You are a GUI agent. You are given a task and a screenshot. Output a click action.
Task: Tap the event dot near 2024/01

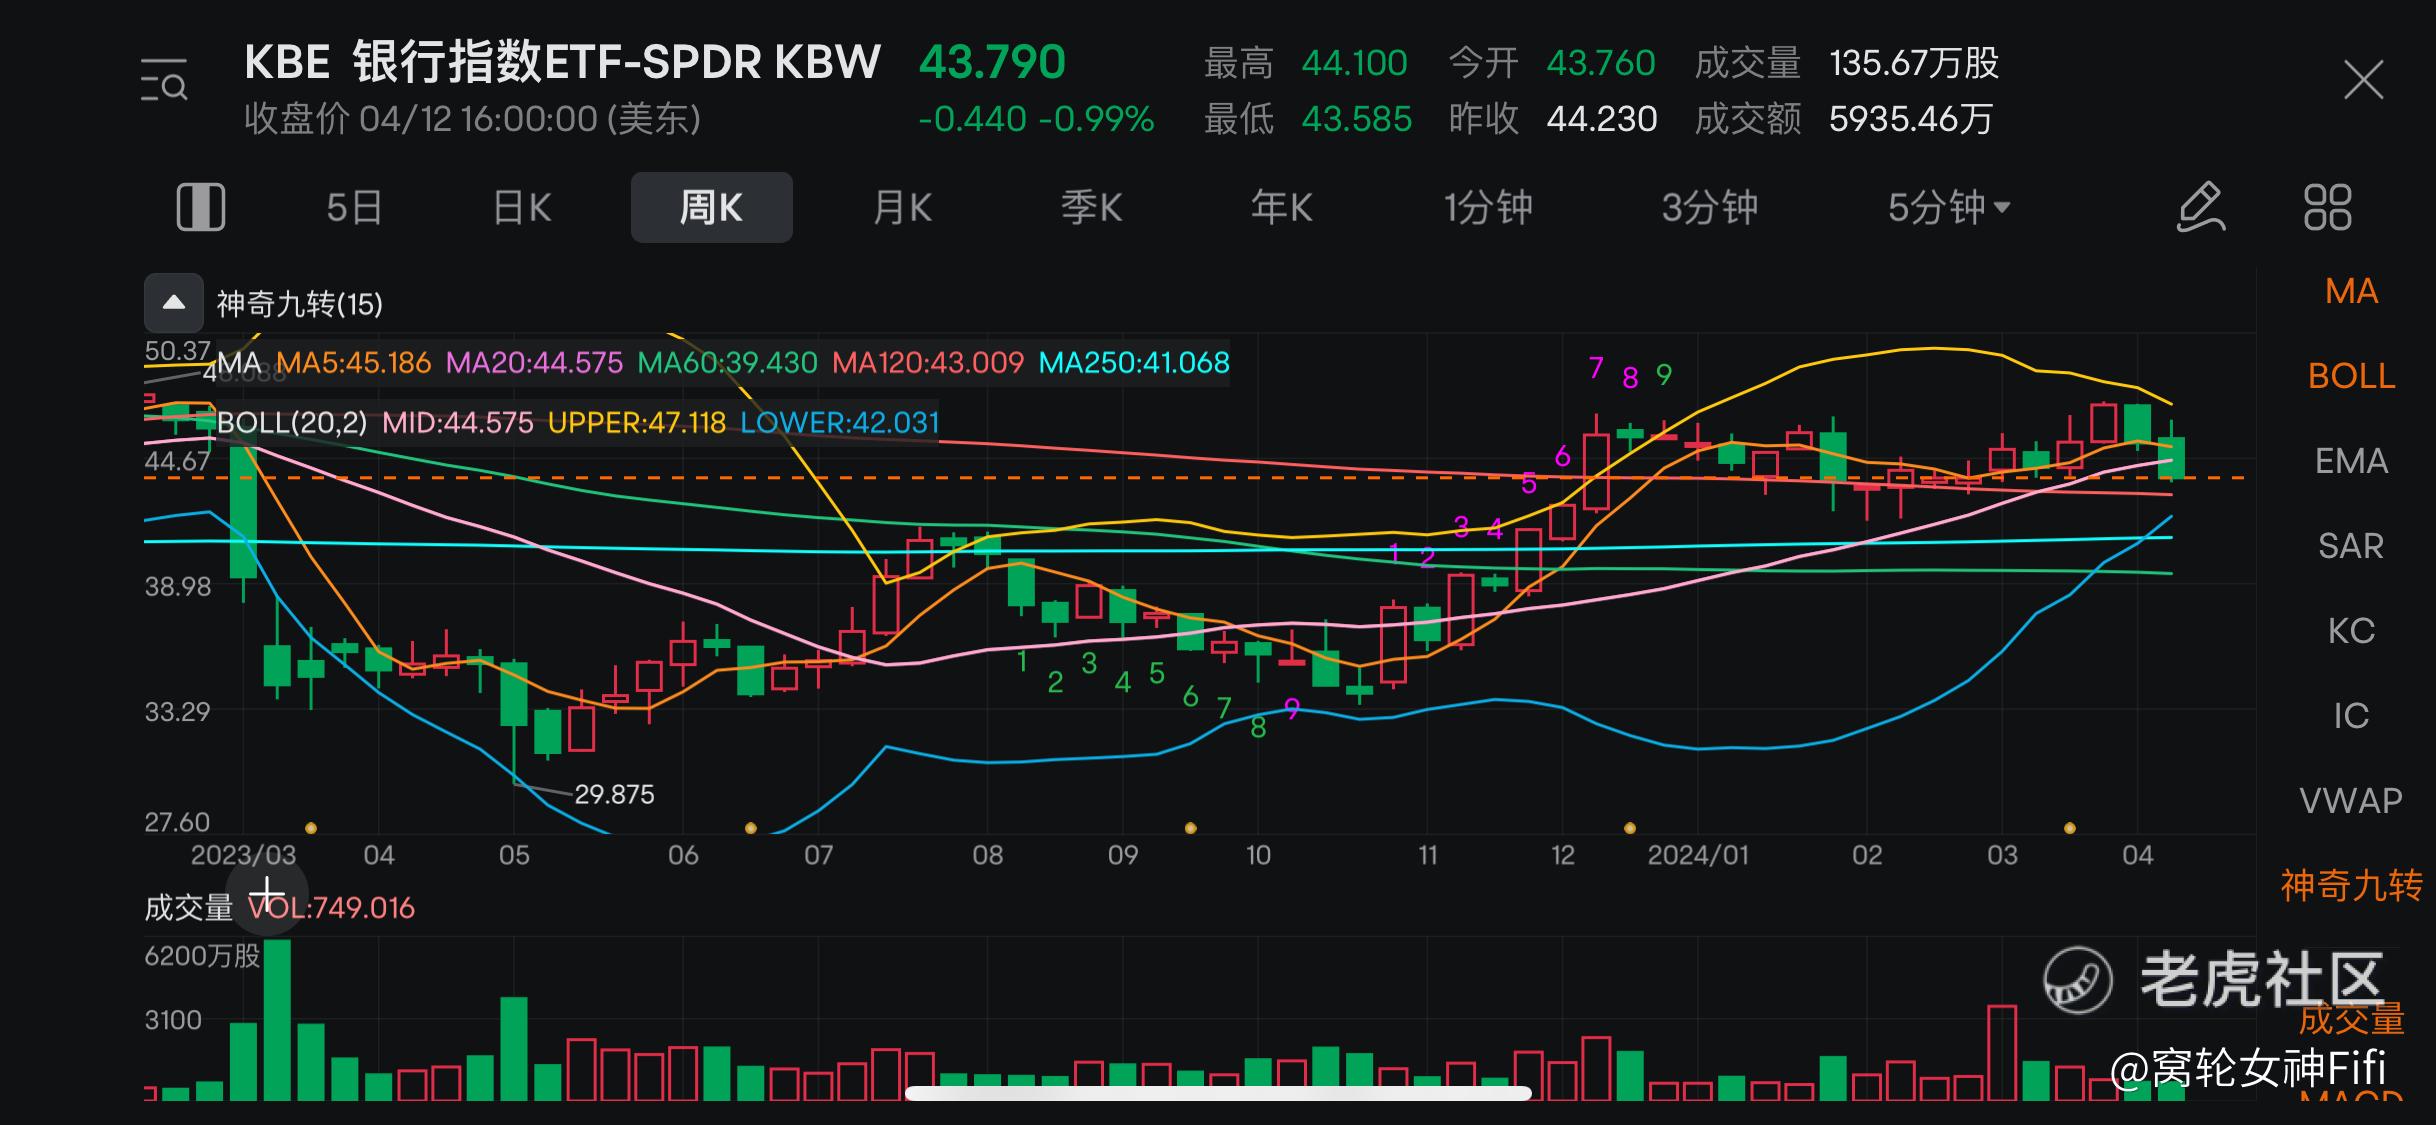(x=1630, y=828)
